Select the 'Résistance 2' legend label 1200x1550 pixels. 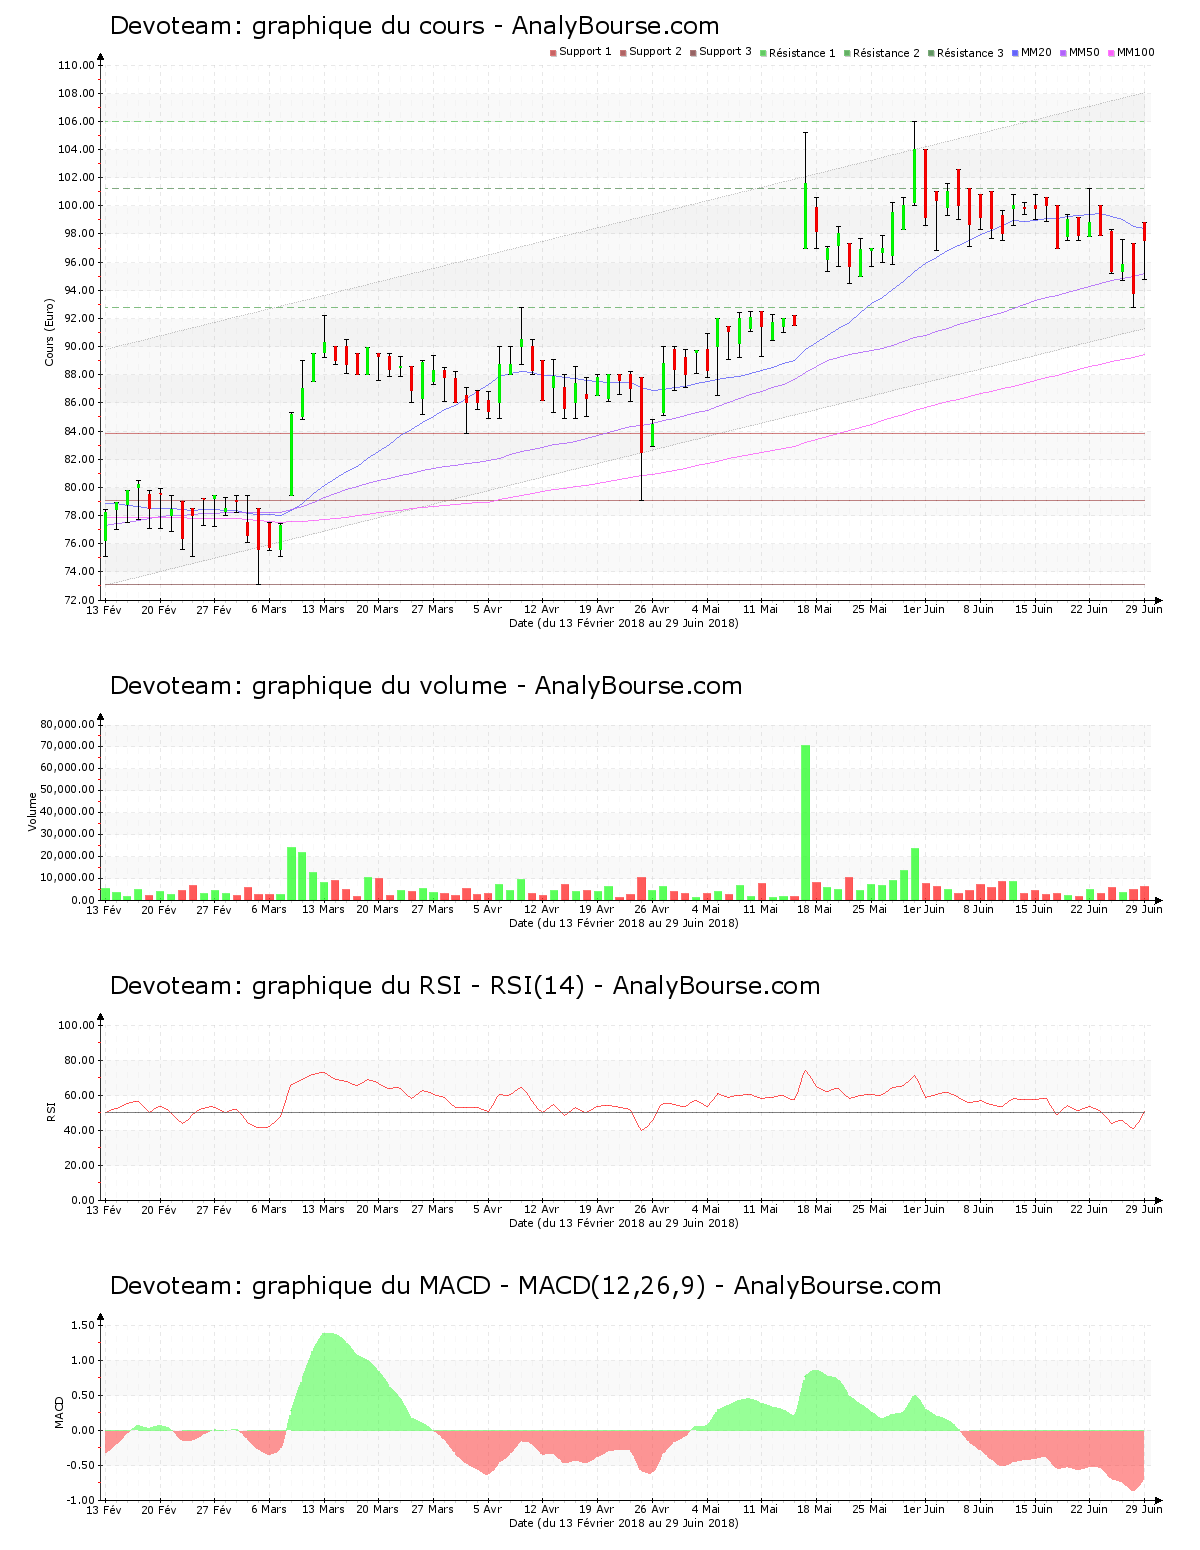886,53
